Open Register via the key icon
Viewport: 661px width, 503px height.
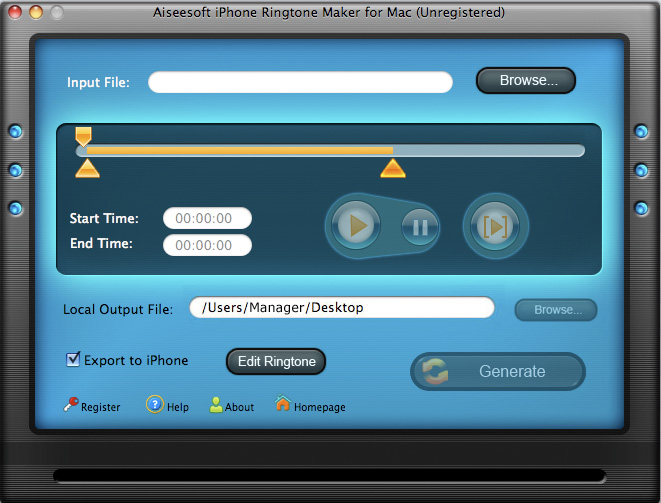pyautogui.click(x=71, y=406)
